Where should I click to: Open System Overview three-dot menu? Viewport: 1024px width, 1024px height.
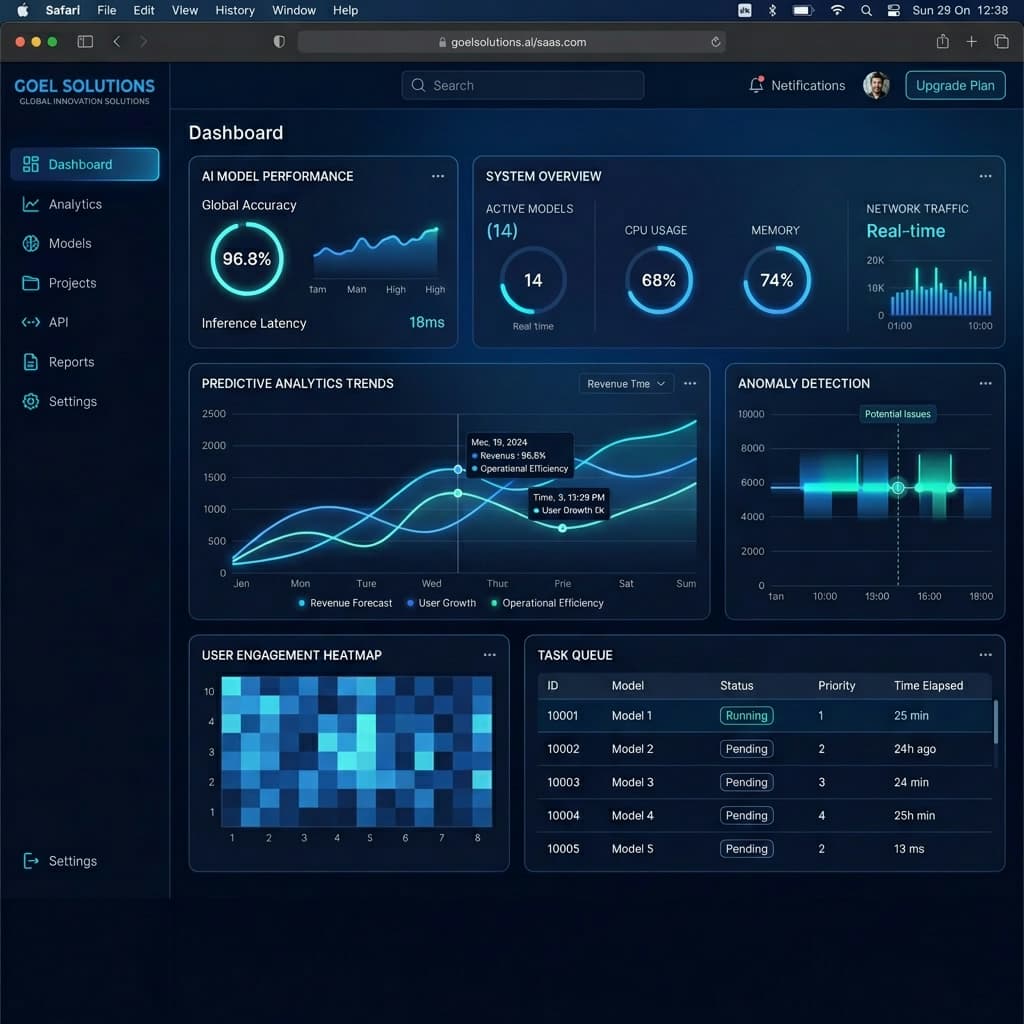point(985,176)
